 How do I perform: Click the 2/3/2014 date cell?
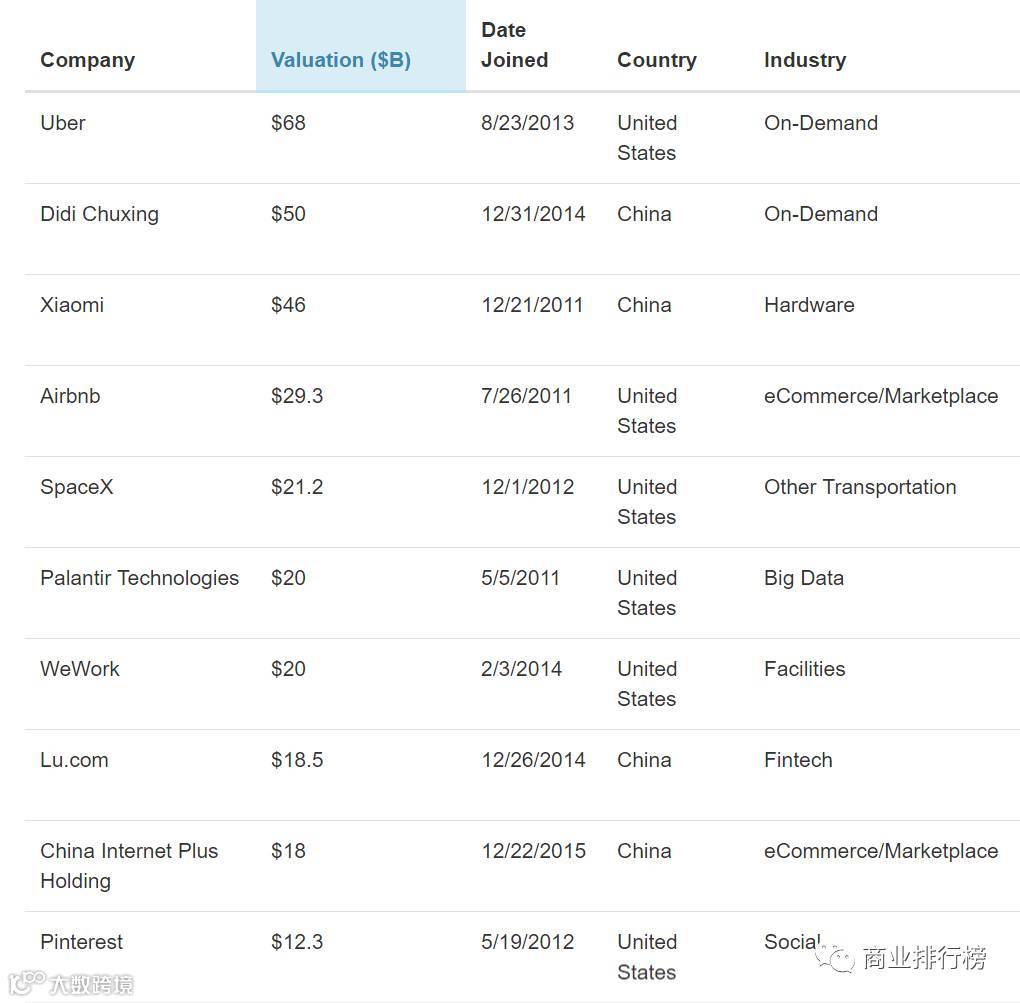click(x=522, y=669)
